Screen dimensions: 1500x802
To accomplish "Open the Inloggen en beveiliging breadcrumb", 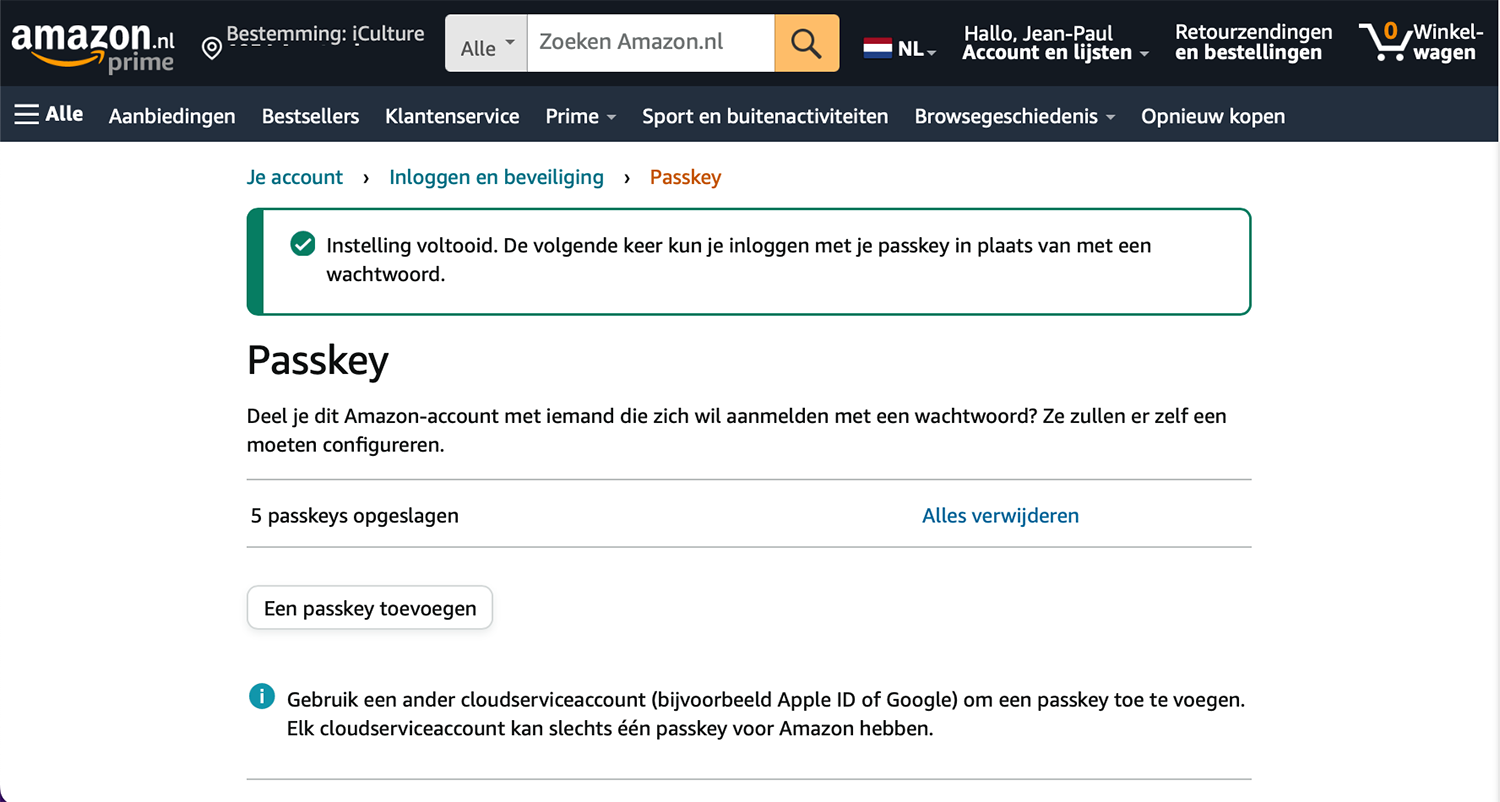I will click(x=496, y=177).
